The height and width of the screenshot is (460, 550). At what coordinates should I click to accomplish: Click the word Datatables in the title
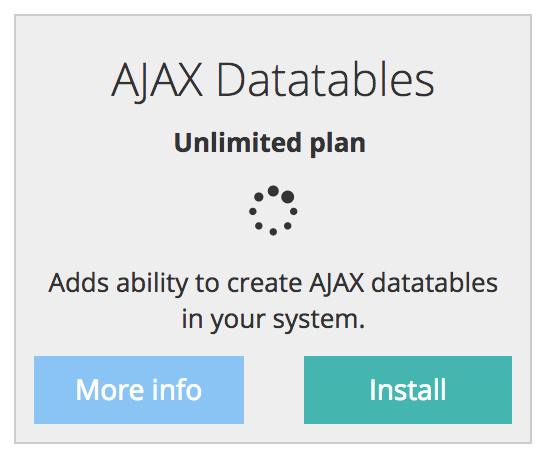(x=326, y=80)
